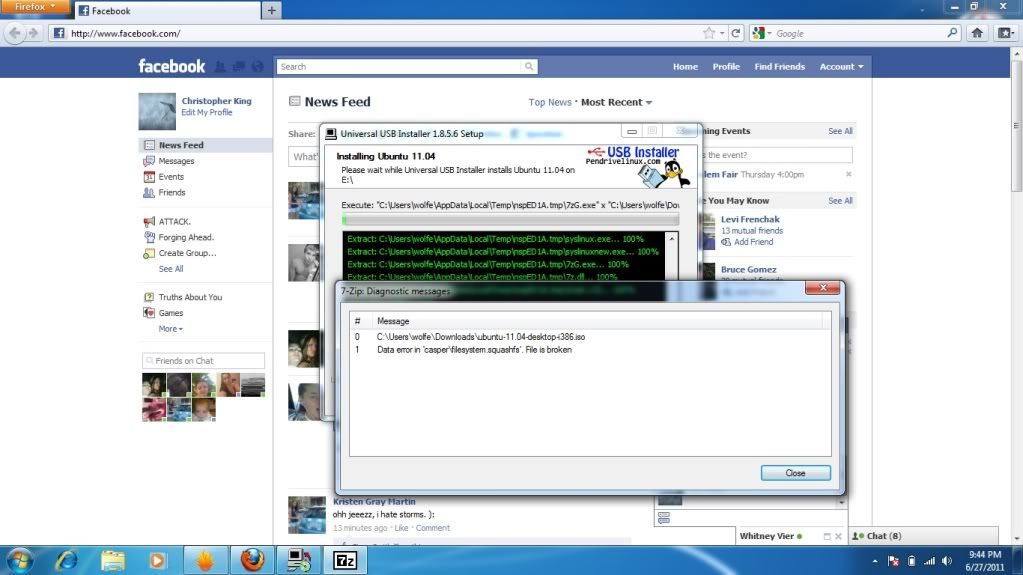
Task: Click Edit My Profile link
Action: (206, 113)
